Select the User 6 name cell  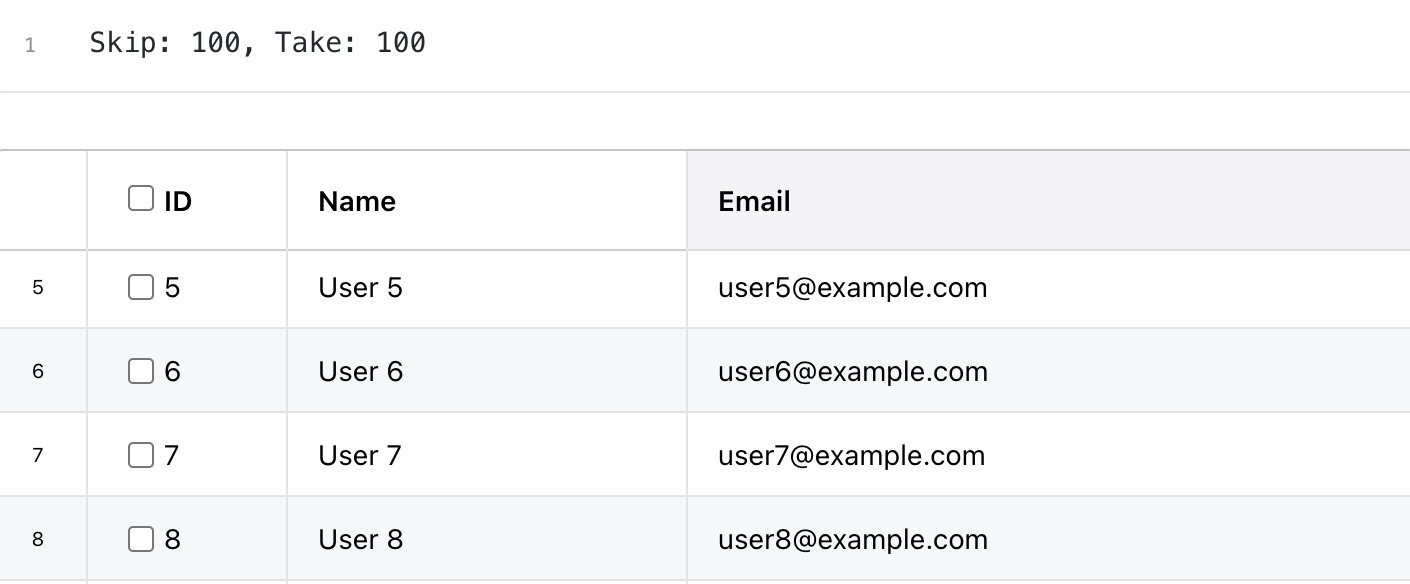360,372
